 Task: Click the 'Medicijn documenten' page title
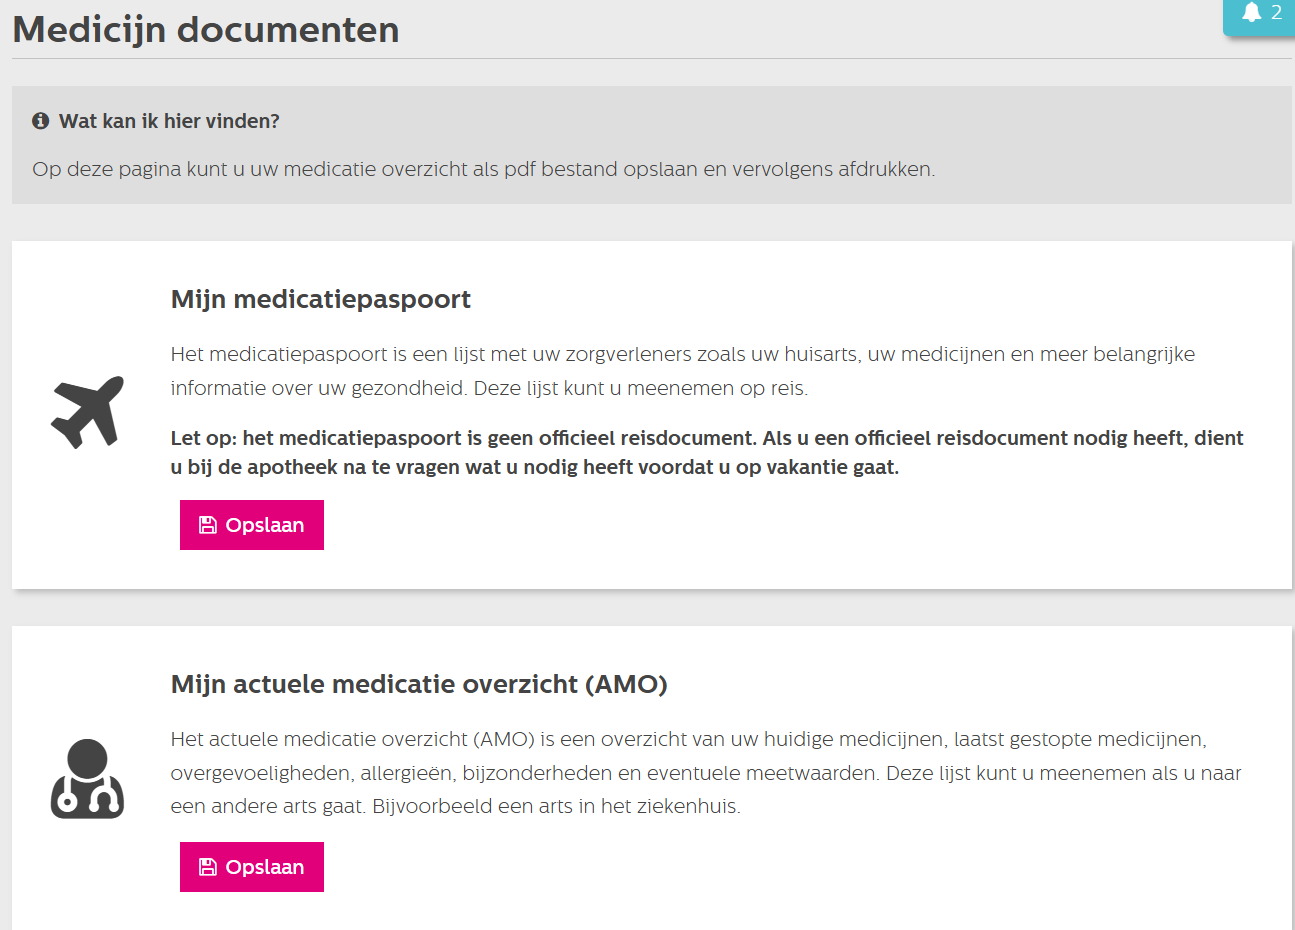point(206,30)
